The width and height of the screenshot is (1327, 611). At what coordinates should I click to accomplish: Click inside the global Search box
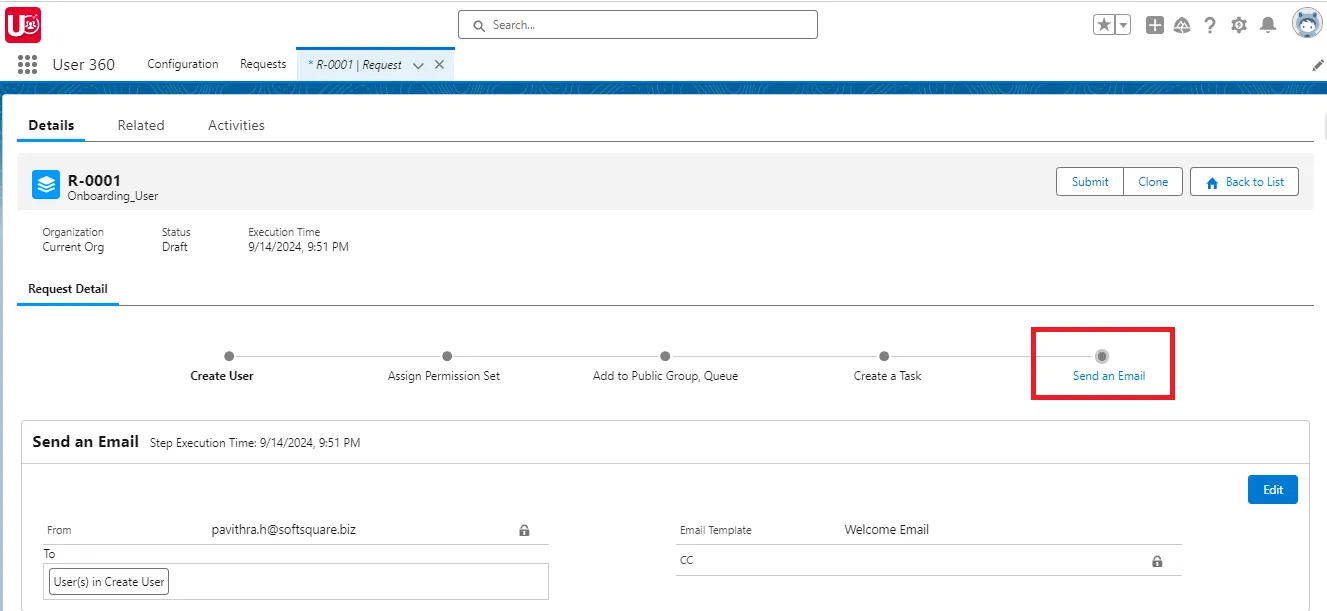point(637,24)
